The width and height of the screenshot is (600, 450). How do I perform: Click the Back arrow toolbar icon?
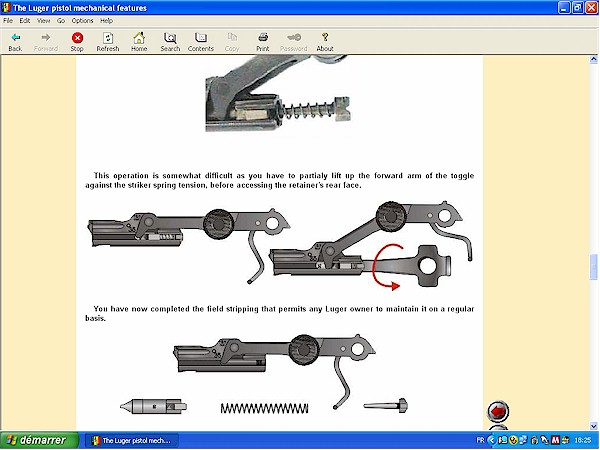point(15,37)
